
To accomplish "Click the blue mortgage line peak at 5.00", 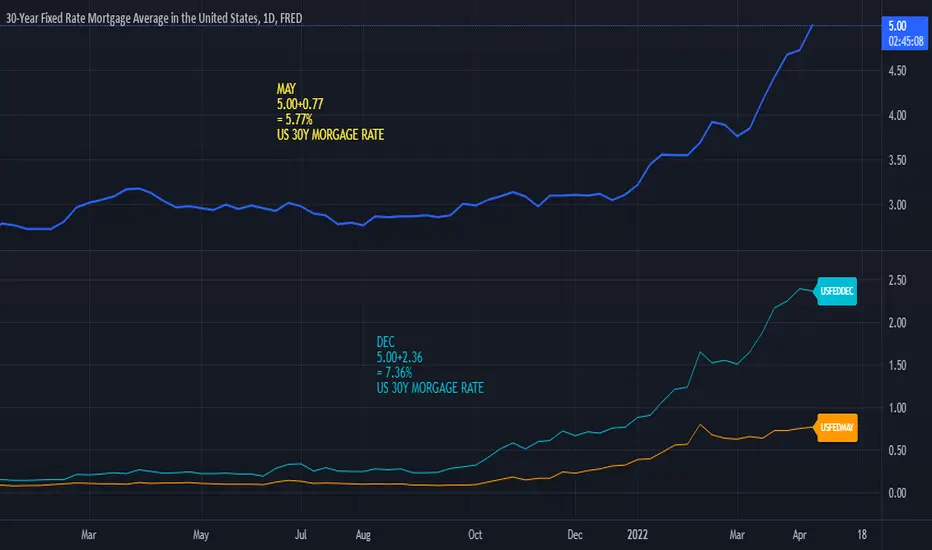I will [x=813, y=26].
